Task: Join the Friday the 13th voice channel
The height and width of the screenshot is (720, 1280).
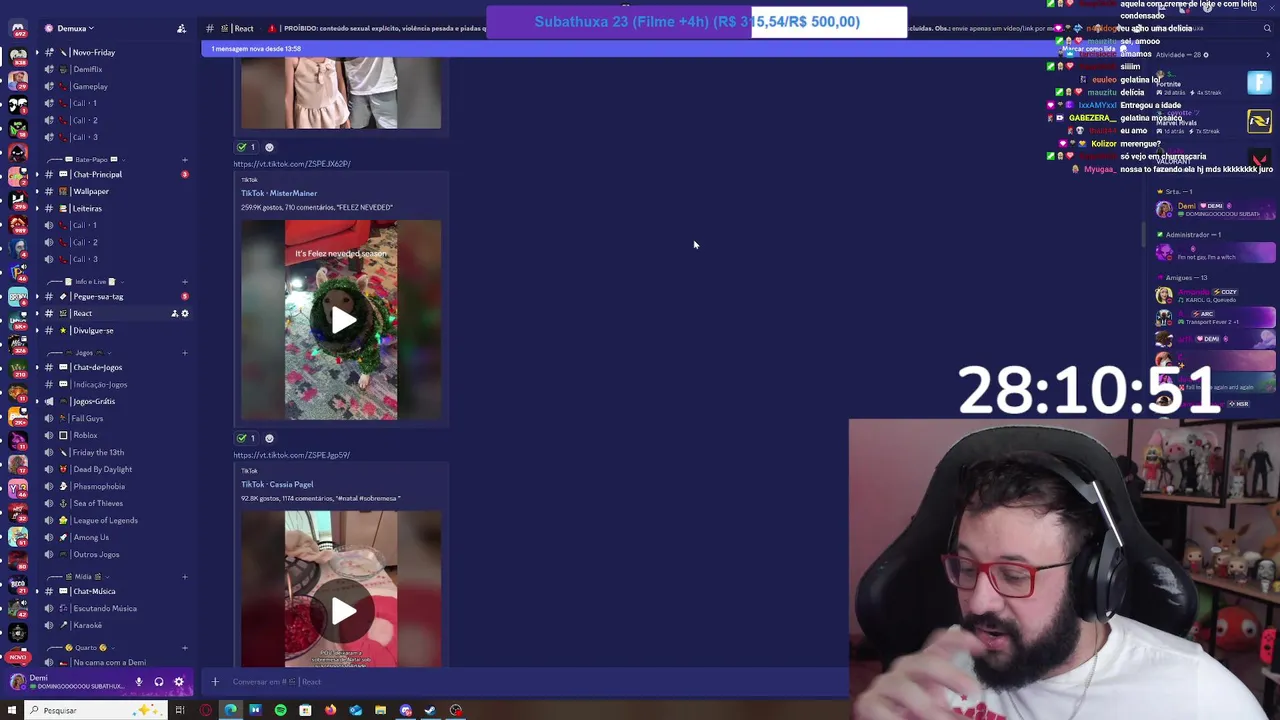Action: coord(115,452)
